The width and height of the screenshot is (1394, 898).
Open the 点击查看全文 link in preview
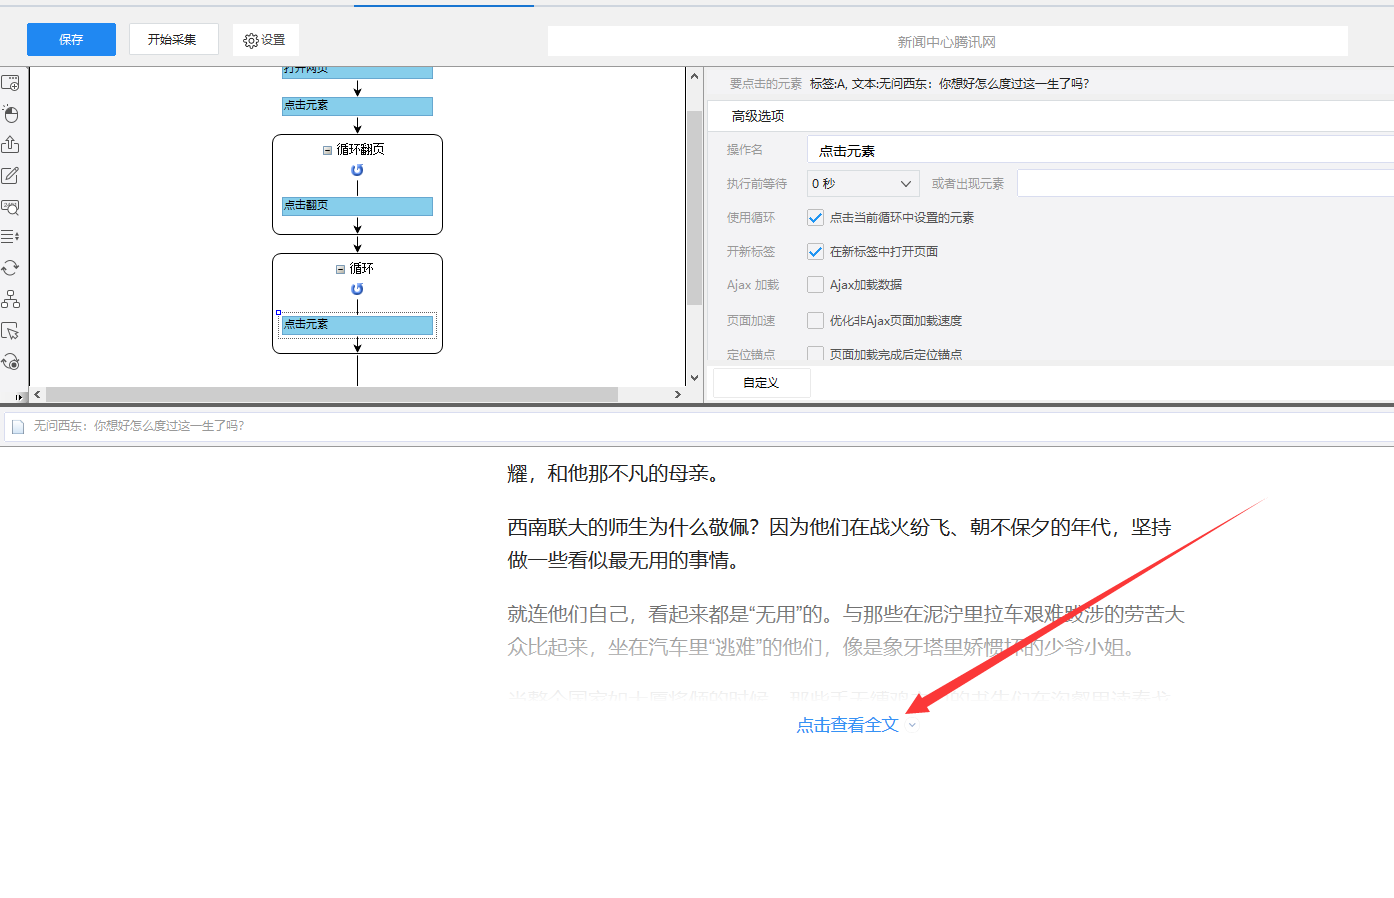point(846,724)
